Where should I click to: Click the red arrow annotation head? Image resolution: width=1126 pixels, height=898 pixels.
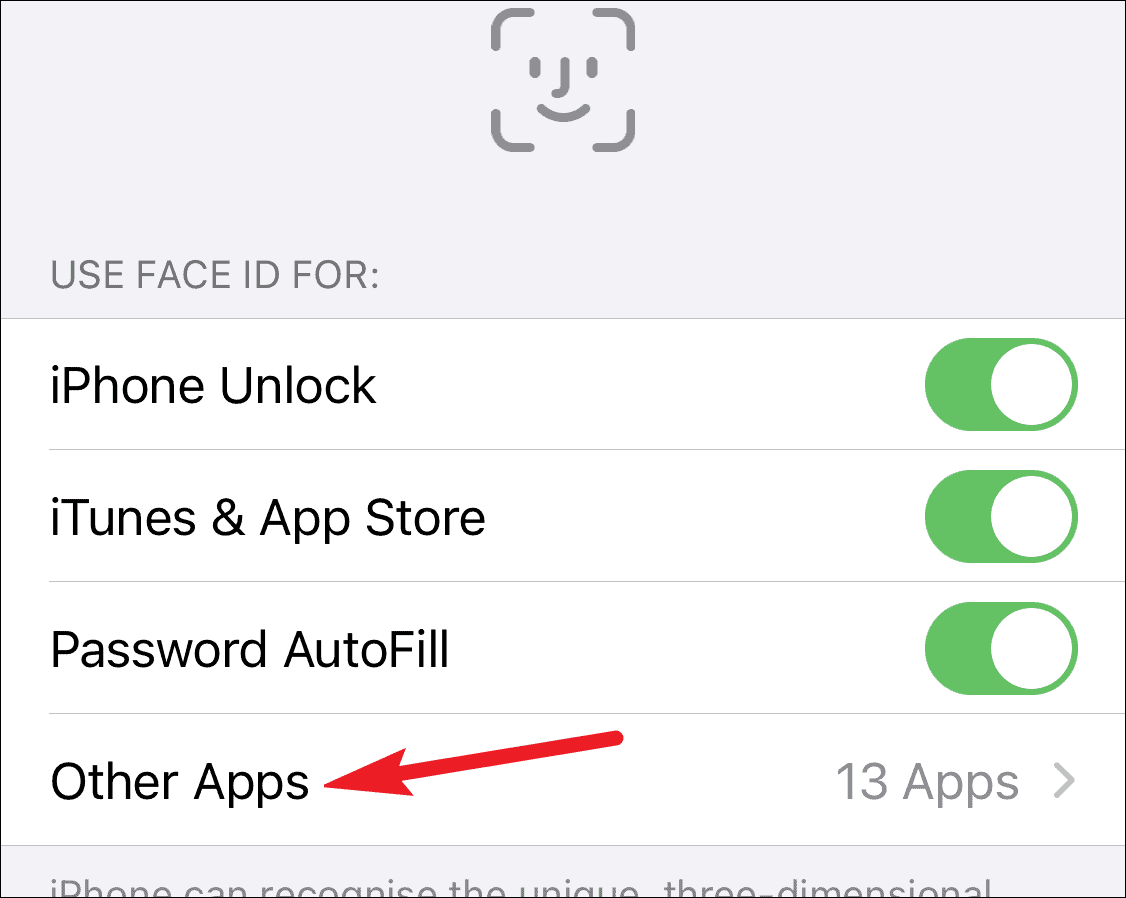coord(368,774)
